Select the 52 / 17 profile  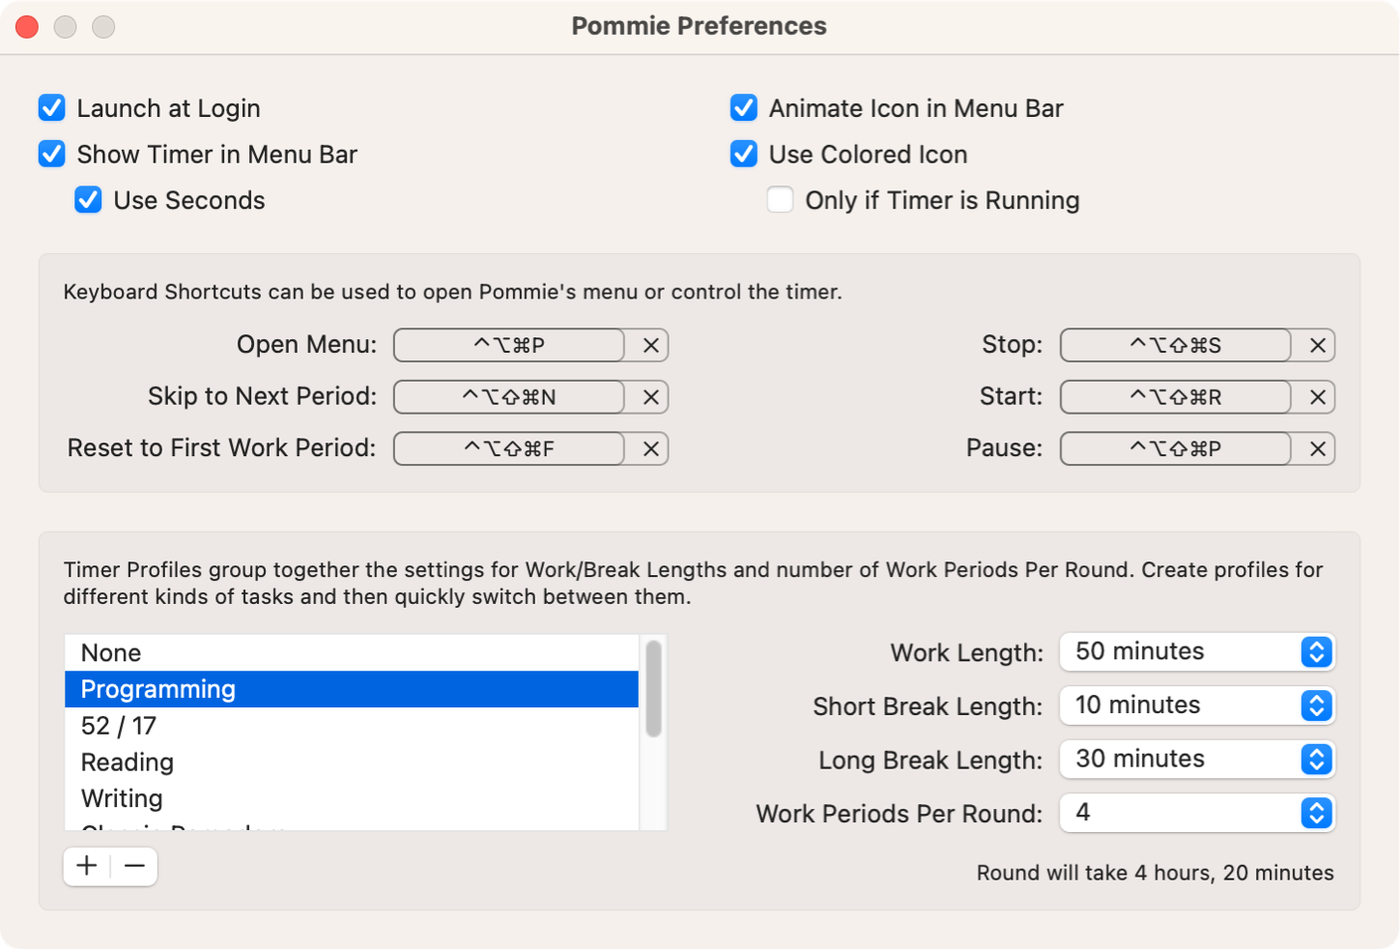click(x=118, y=726)
